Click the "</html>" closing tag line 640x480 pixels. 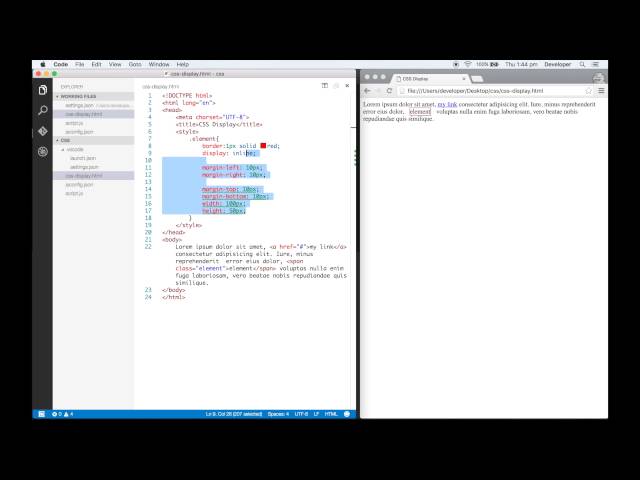click(x=174, y=297)
